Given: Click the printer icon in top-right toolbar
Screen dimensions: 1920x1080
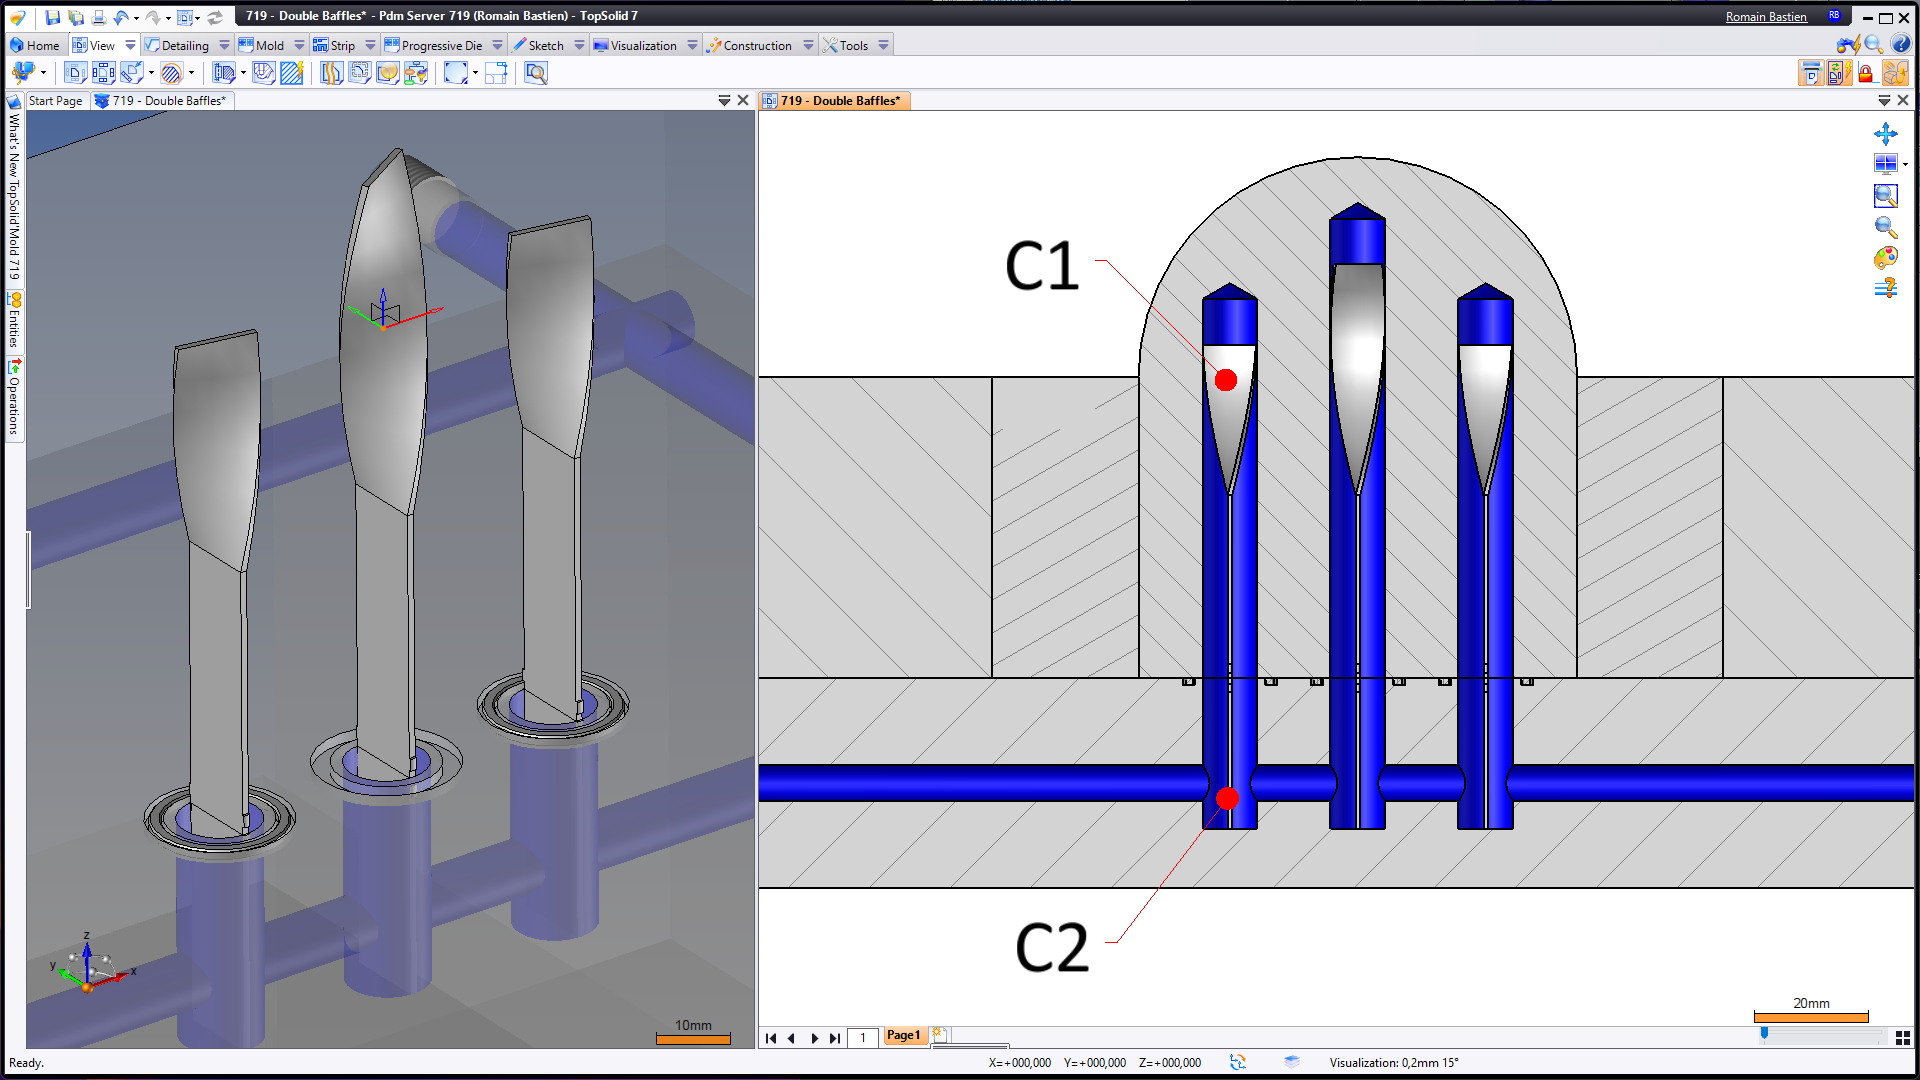Looking at the screenshot, I should (1810, 73).
